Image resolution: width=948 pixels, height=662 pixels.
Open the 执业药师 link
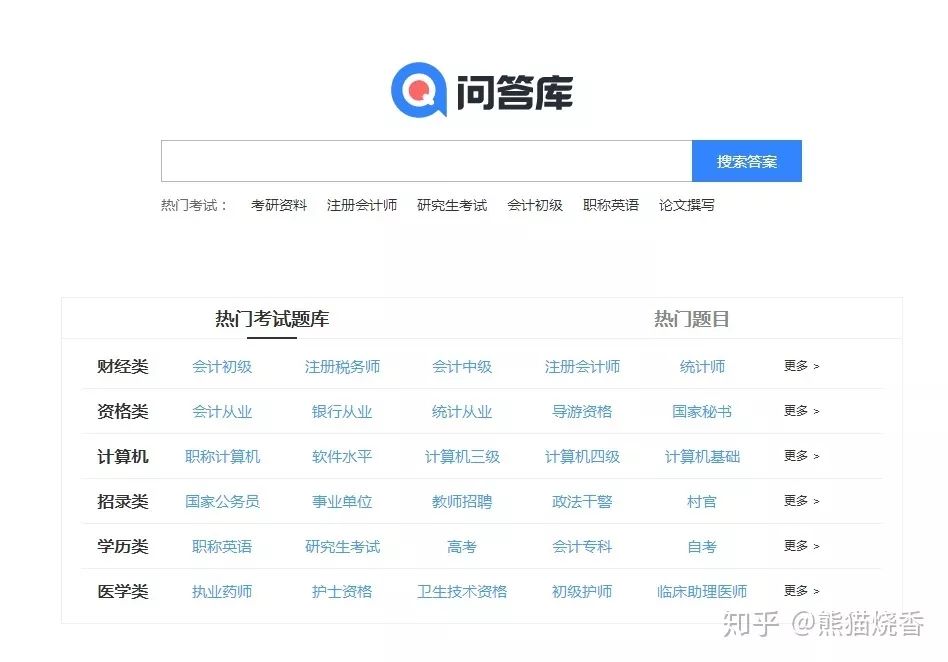(222, 591)
